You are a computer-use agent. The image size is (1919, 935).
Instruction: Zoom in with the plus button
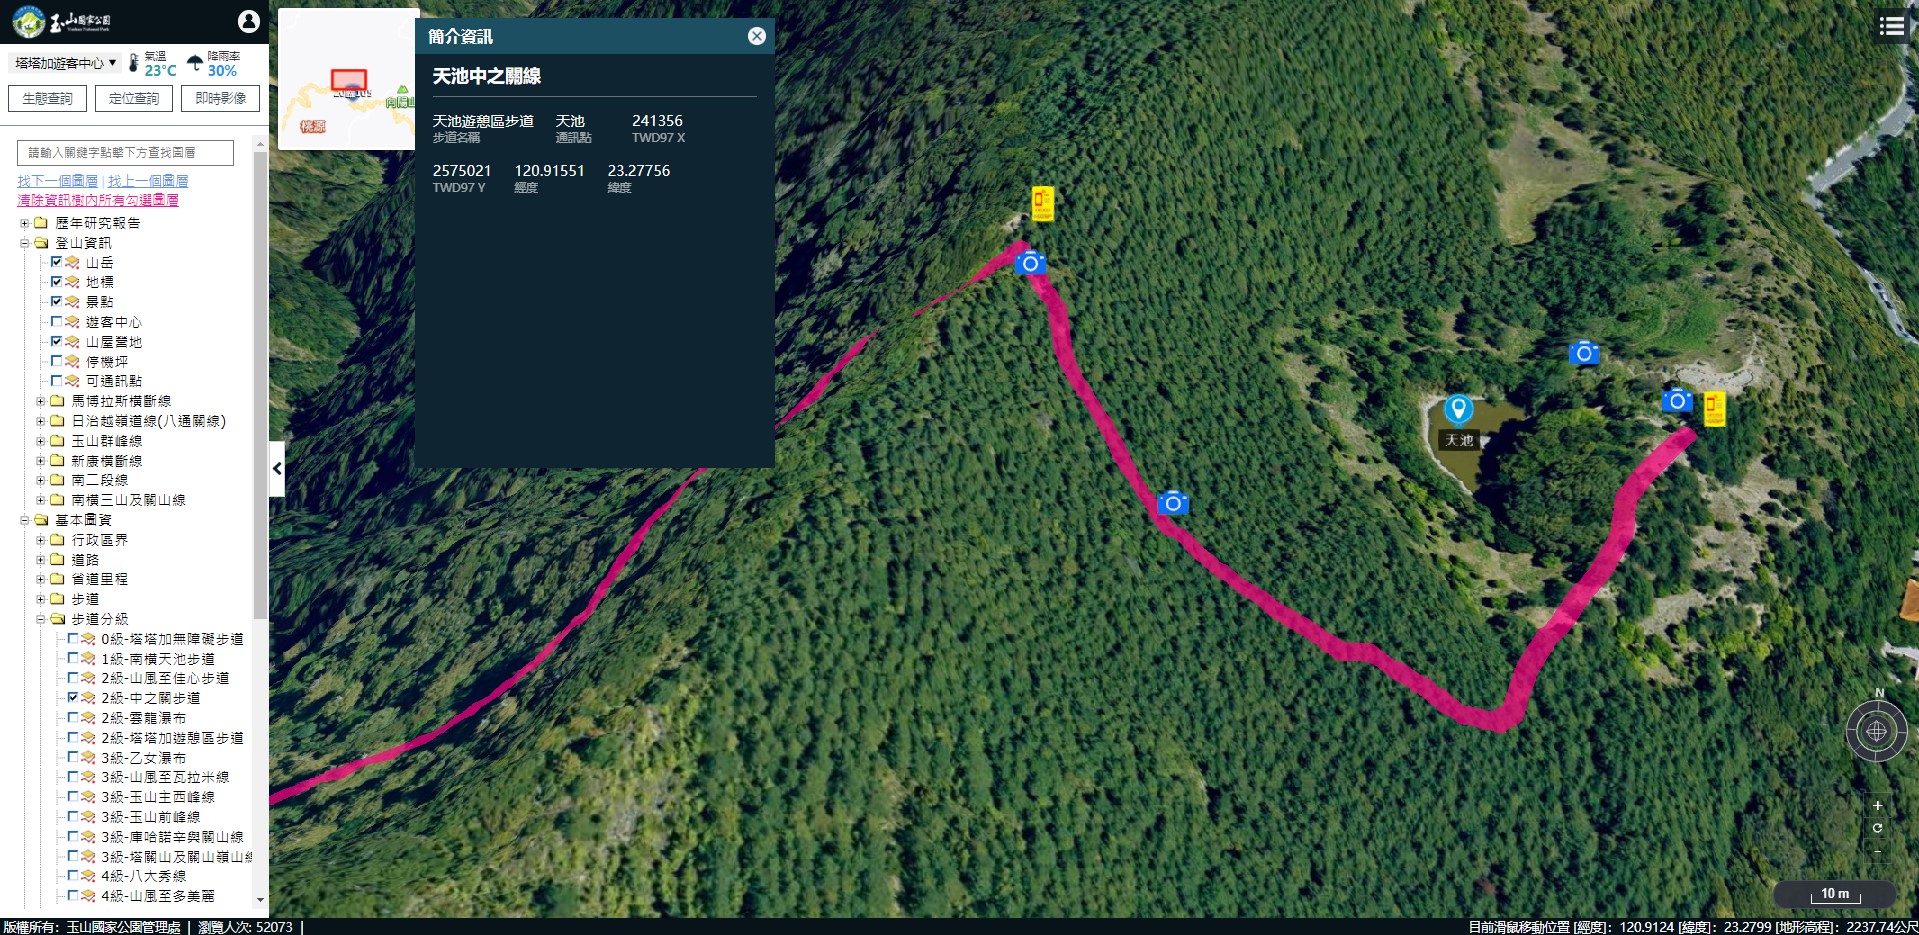[1877, 806]
